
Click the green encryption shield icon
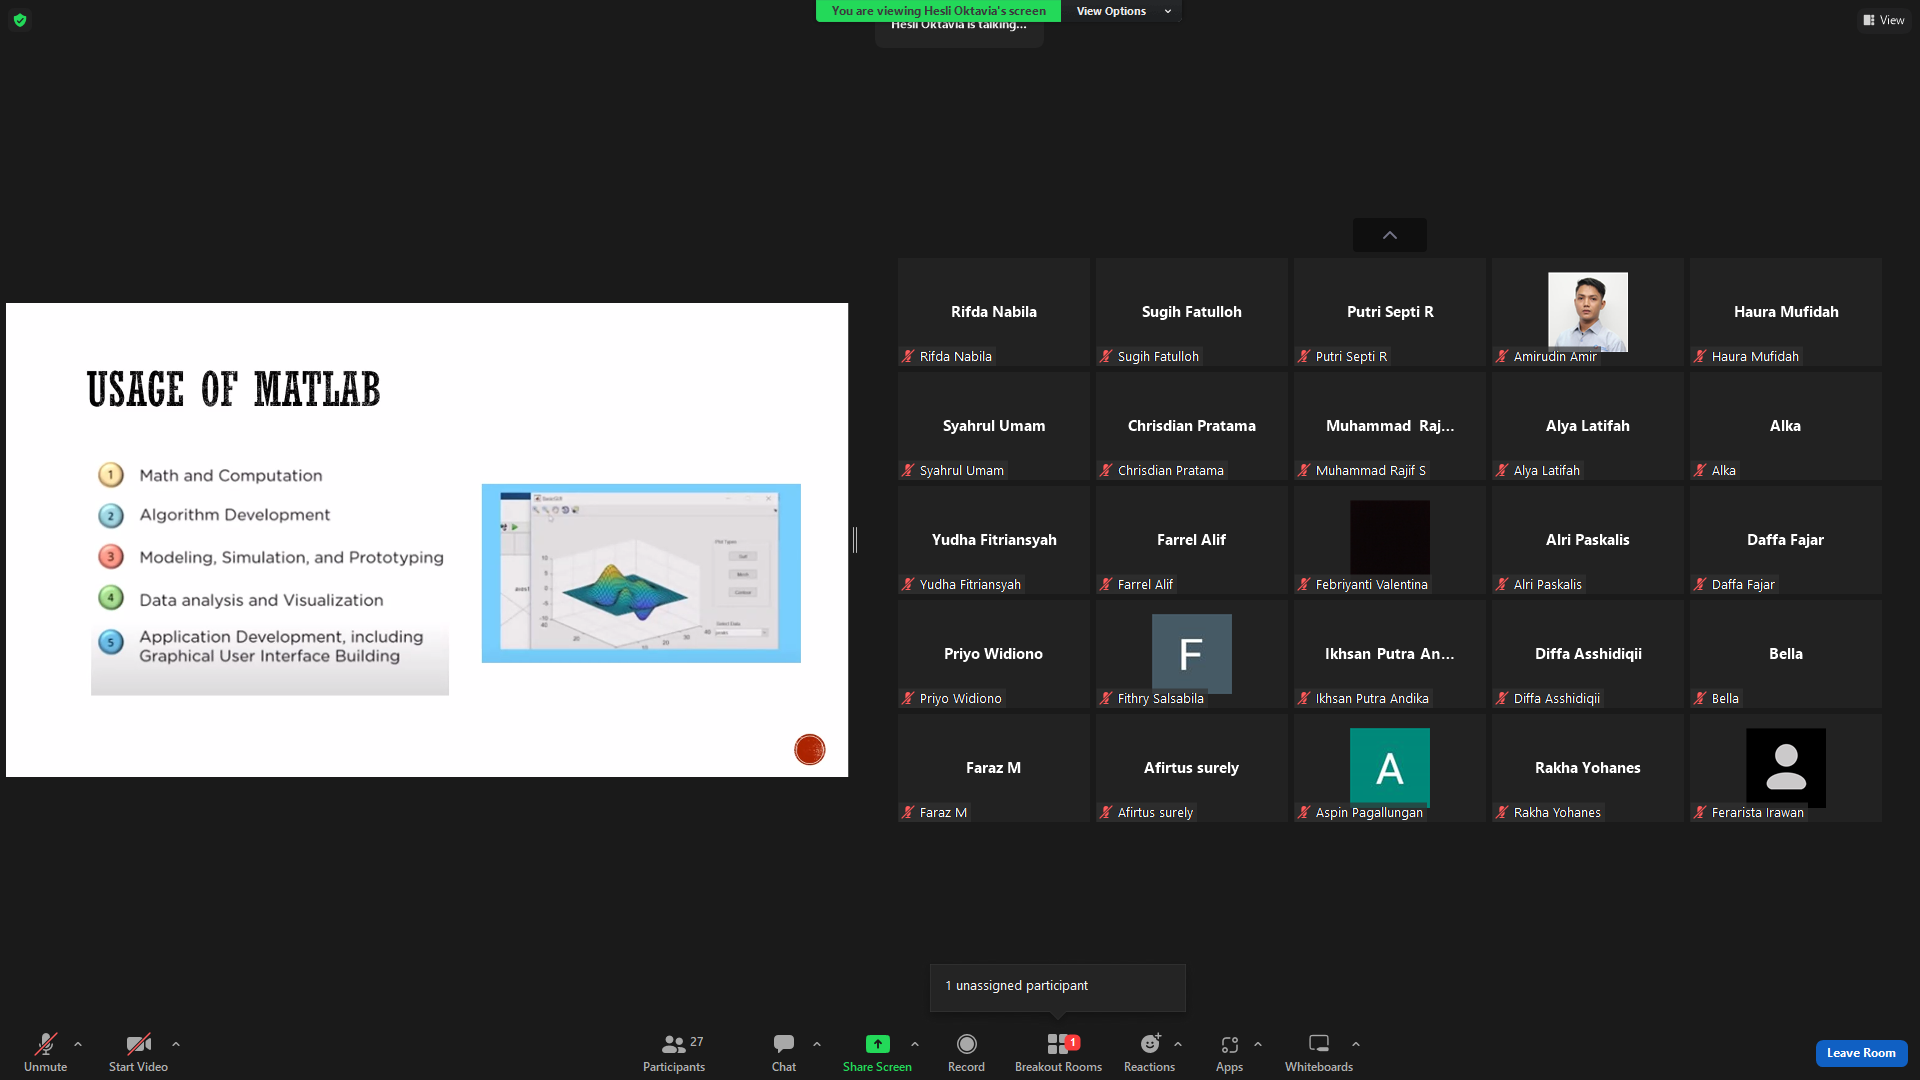click(20, 20)
